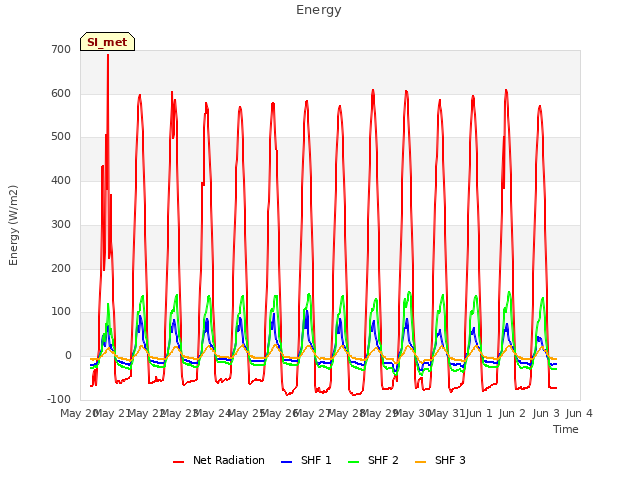This screenshot has width=640, height=480.
Task: Click the 500 y-axis tick label
Action: (61, 137)
